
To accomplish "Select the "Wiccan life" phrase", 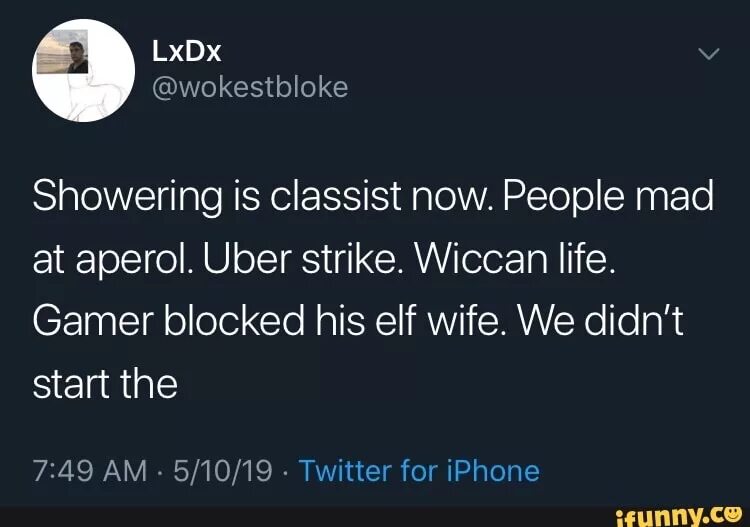I will pyautogui.click(x=515, y=259).
